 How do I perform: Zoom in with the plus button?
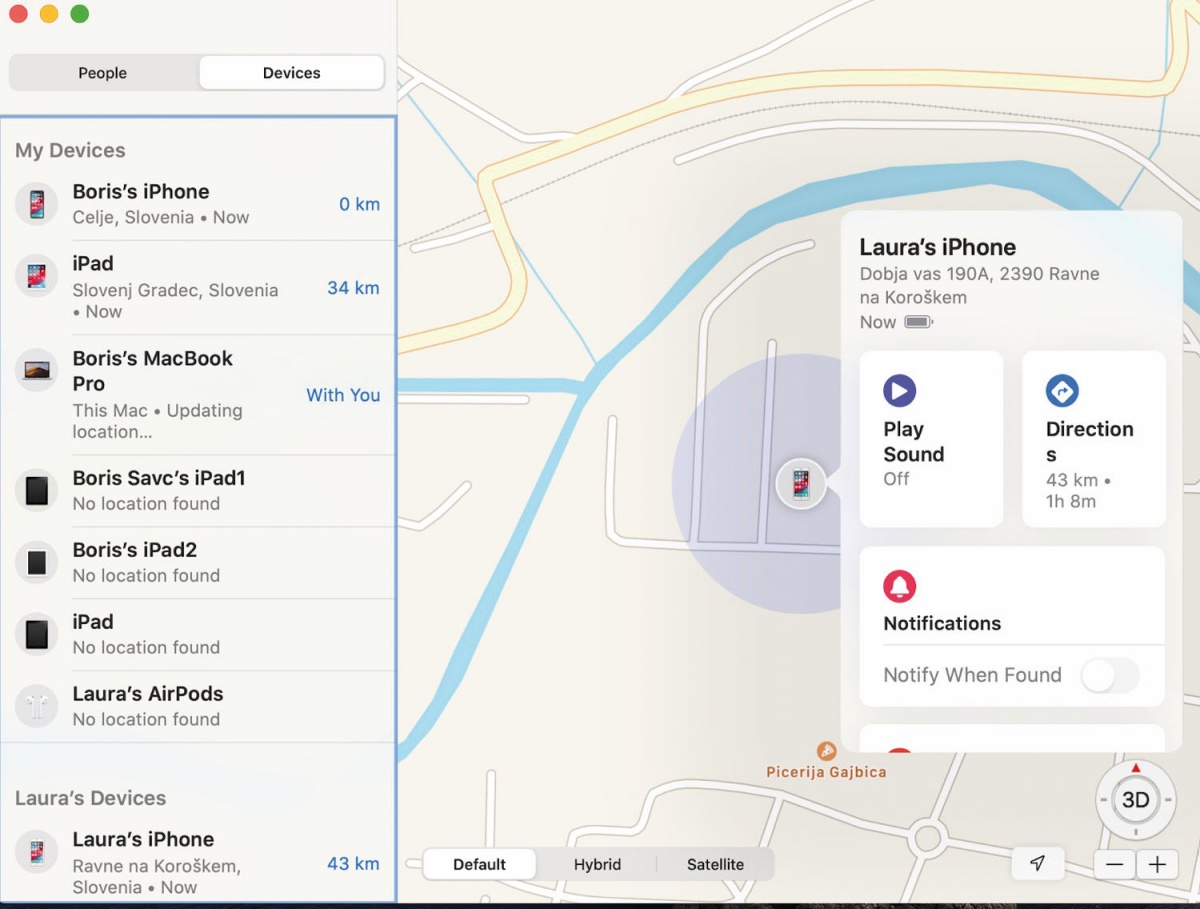(x=1157, y=865)
